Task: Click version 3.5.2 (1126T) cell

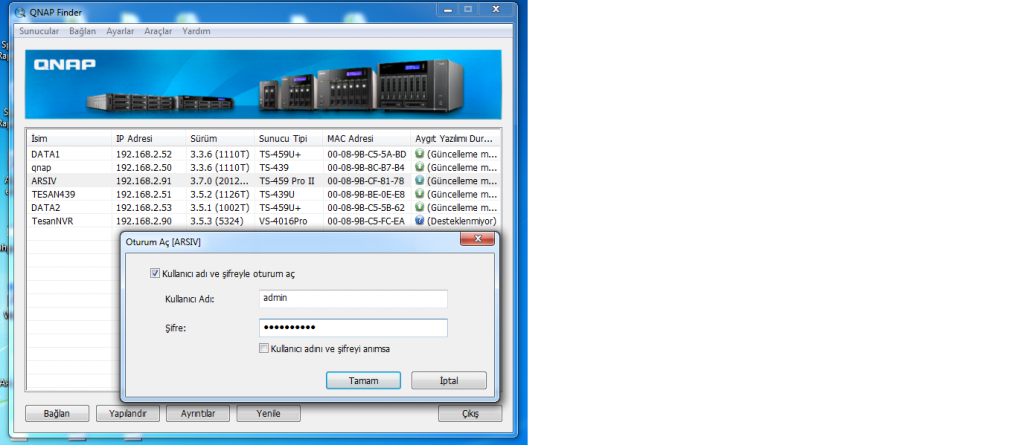Action: [x=219, y=194]
